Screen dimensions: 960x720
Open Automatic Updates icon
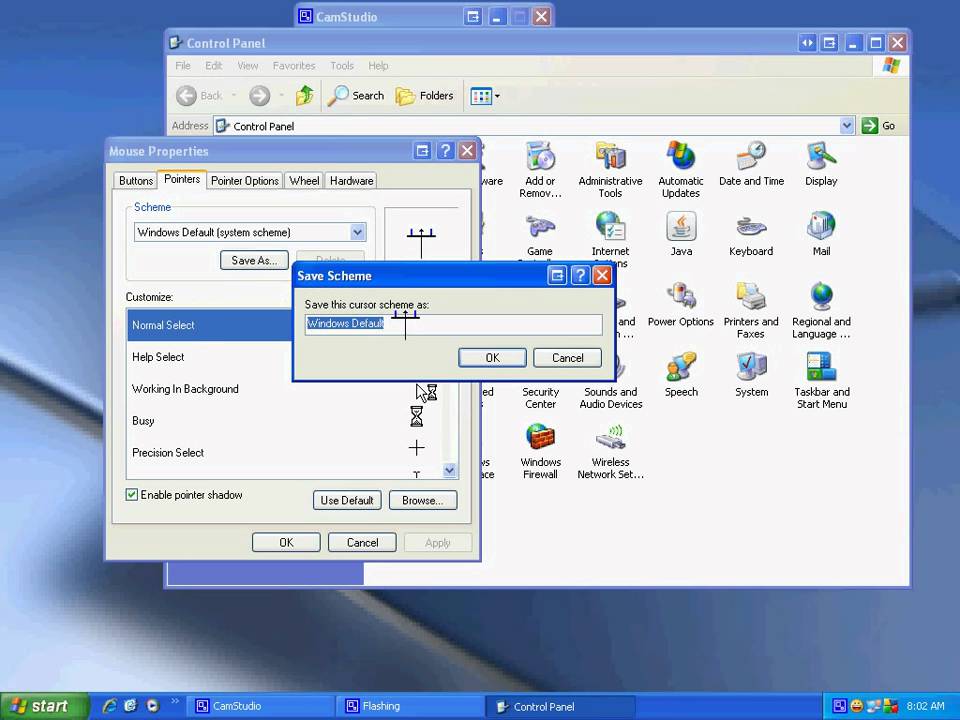coord(681,169)
